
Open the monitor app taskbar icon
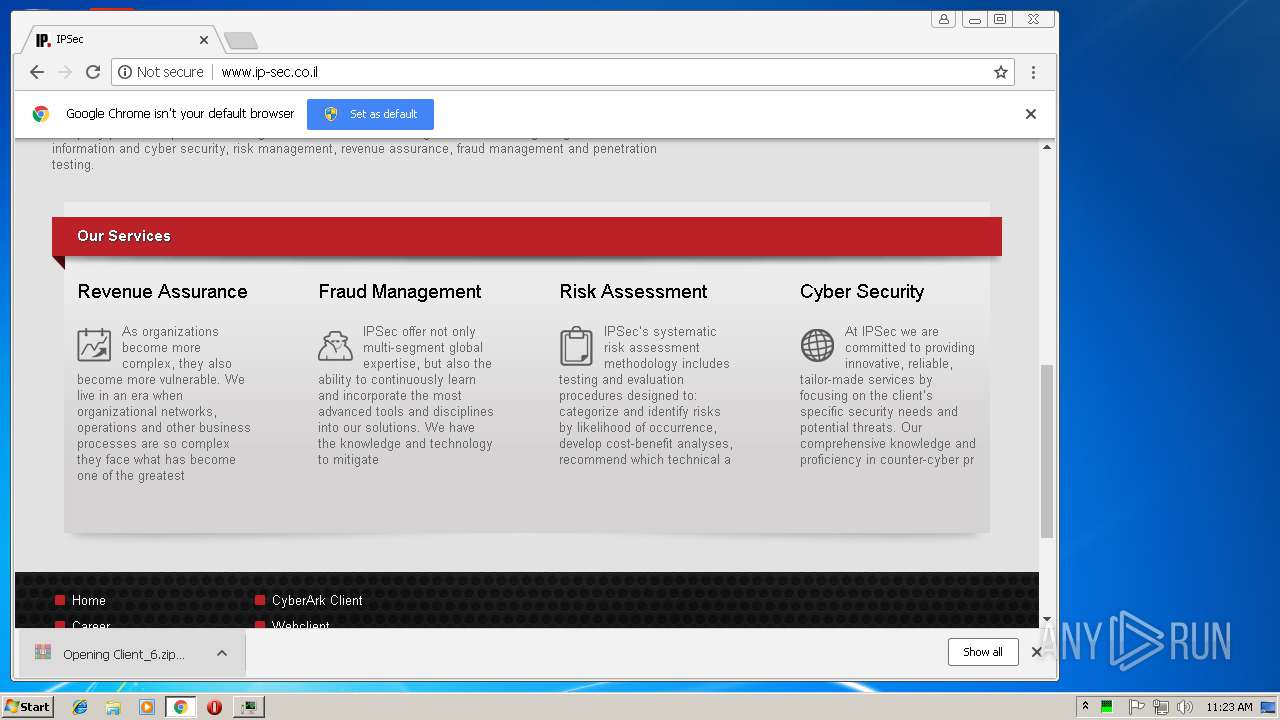click(248, 706)
